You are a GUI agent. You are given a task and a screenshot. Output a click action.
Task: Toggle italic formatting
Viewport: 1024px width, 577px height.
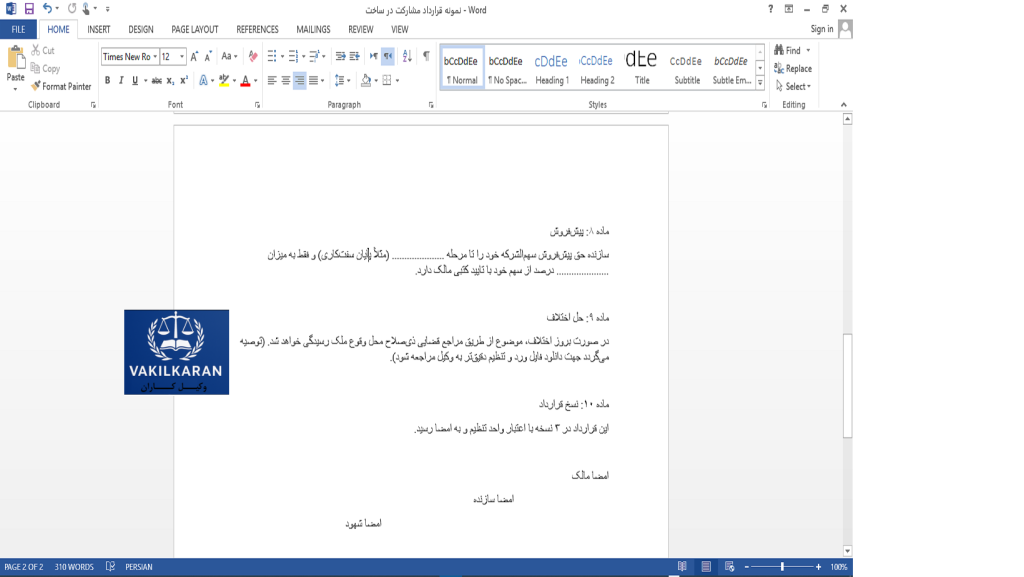tap(121, 79)
